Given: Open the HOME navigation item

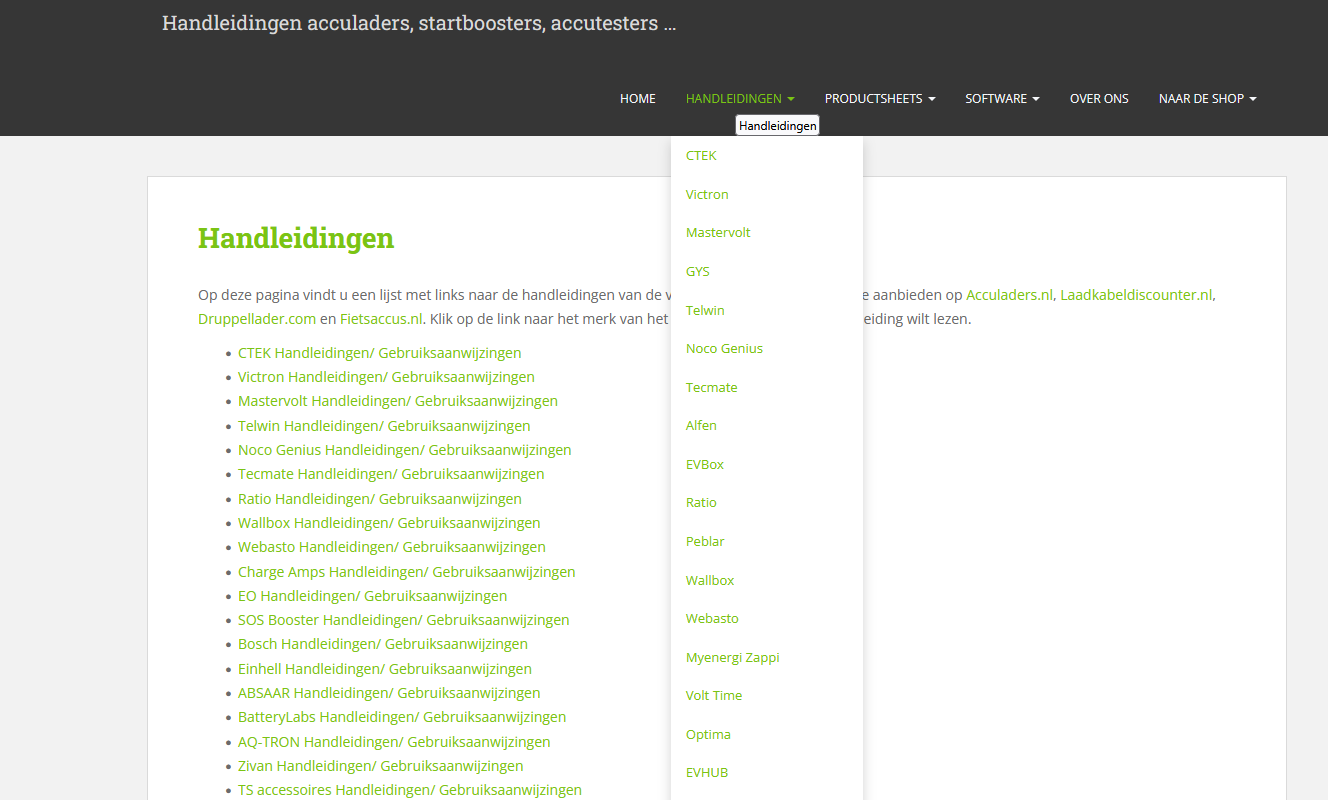Looking at the screenshot, I should point(638,99).
